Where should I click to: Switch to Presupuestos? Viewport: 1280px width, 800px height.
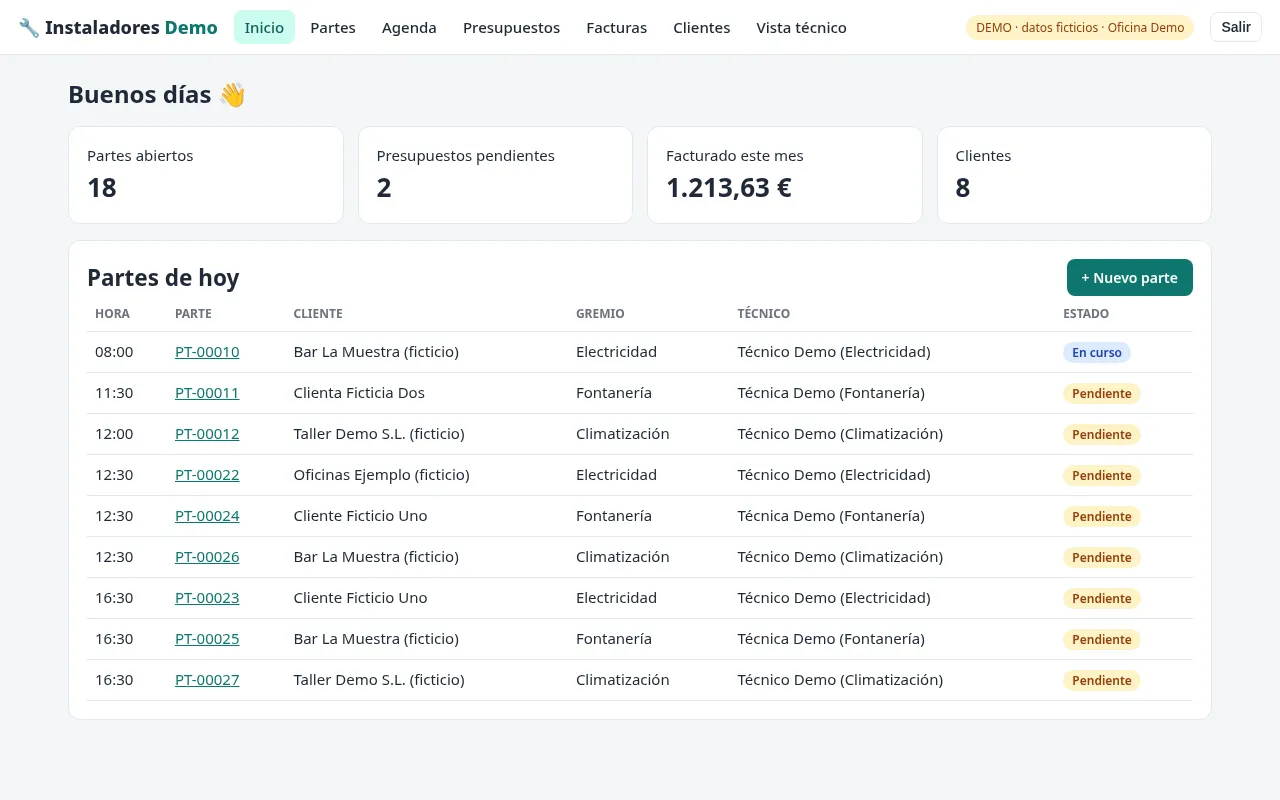[x=511, y=28]
